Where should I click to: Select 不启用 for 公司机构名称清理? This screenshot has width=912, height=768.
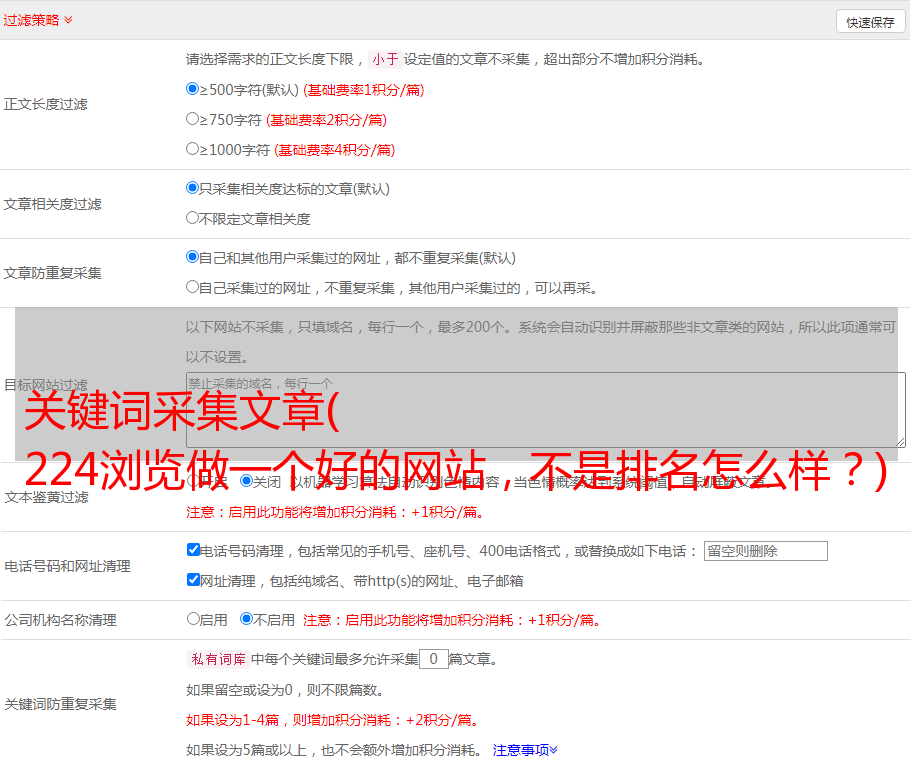pos(247,619)
